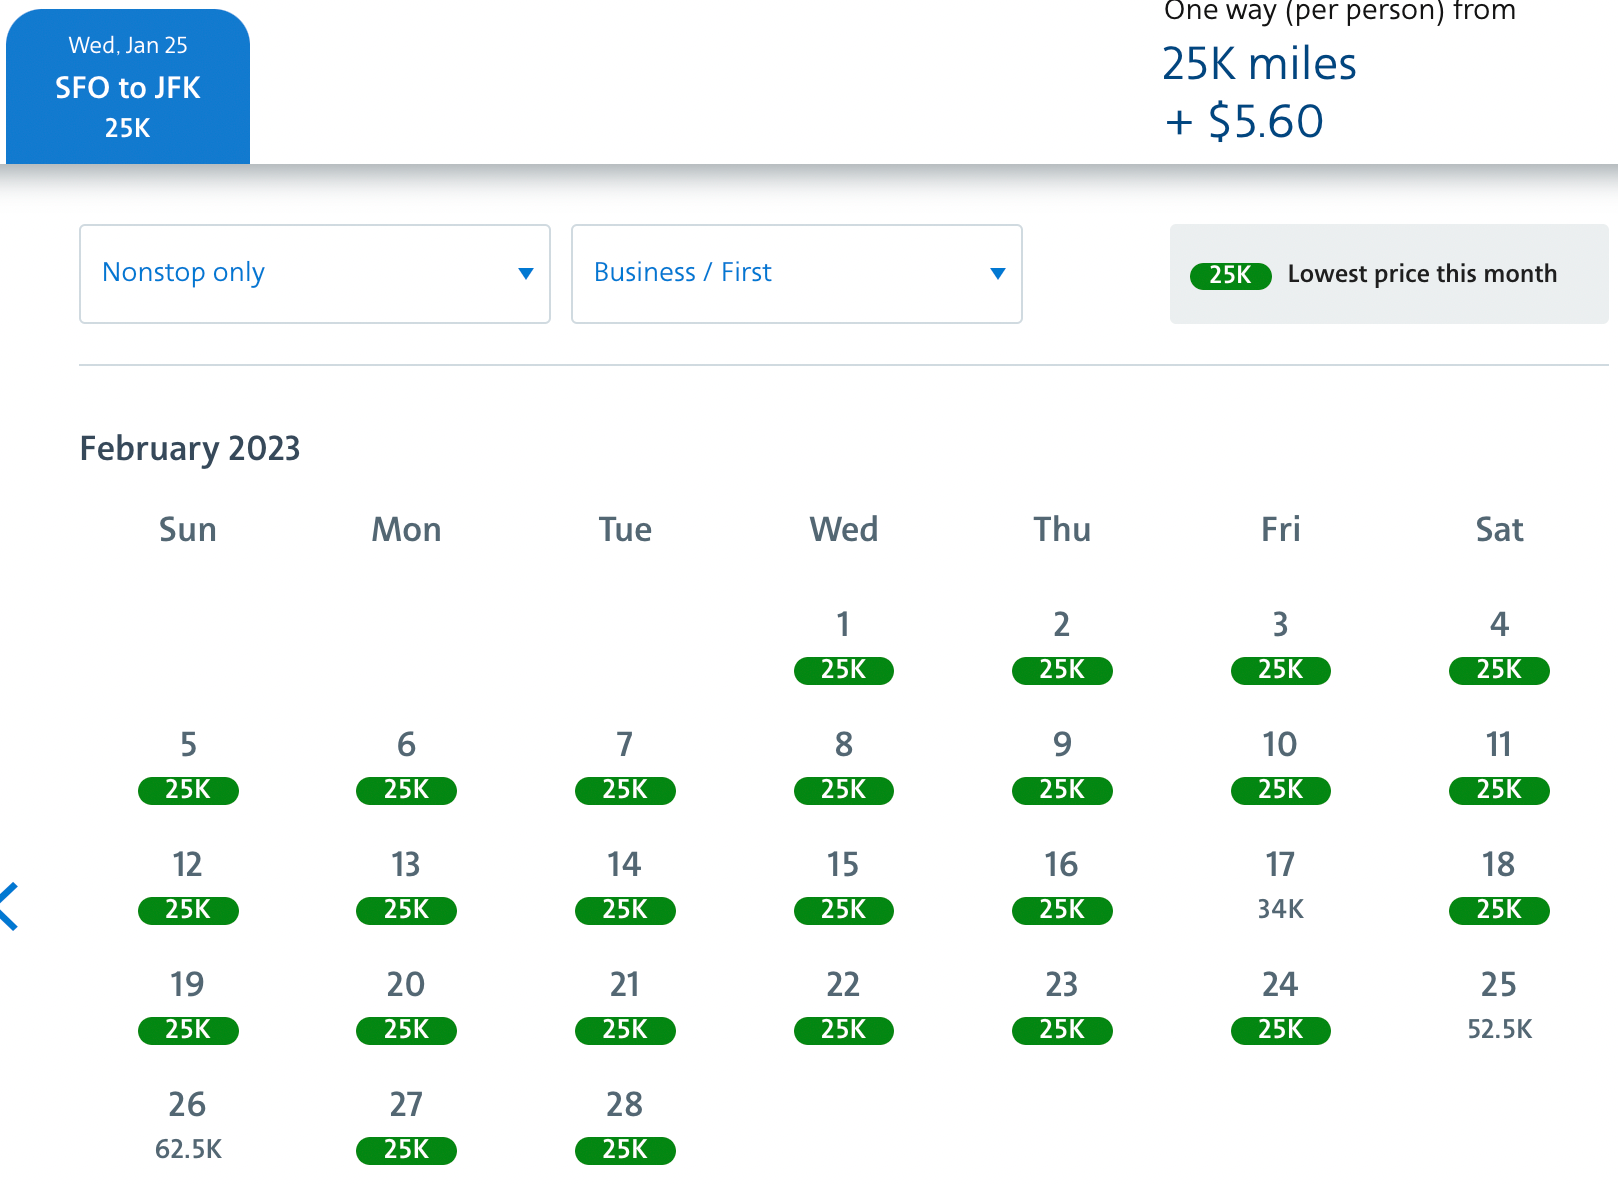Select the 25K badge on February 22
Viewport: 1618px width, 1184px height.
[x=843, y=1030]
